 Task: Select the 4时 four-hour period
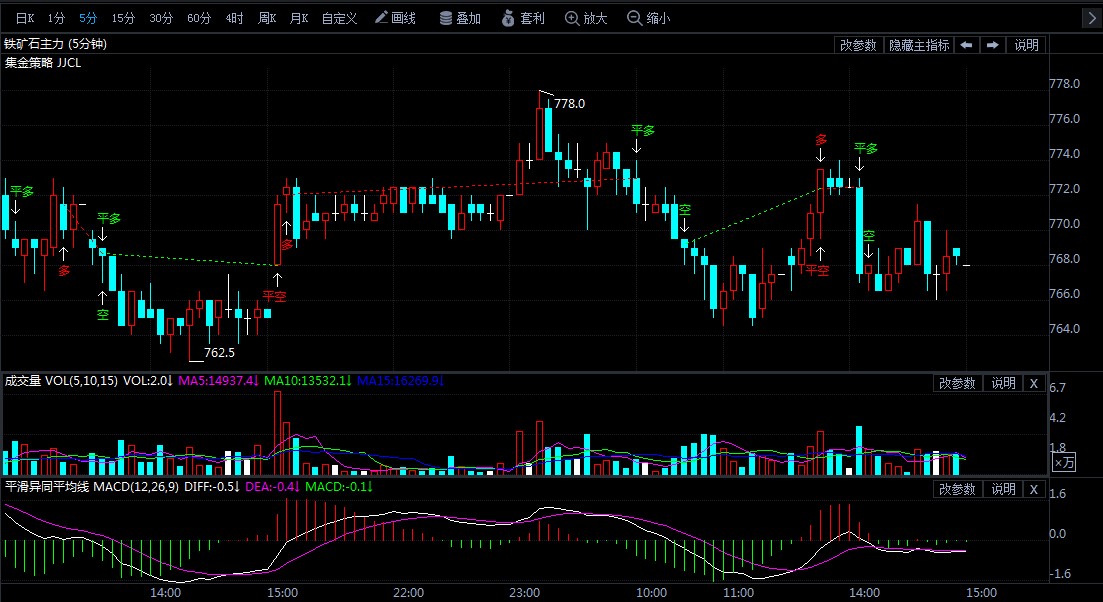tap(235, 18)
